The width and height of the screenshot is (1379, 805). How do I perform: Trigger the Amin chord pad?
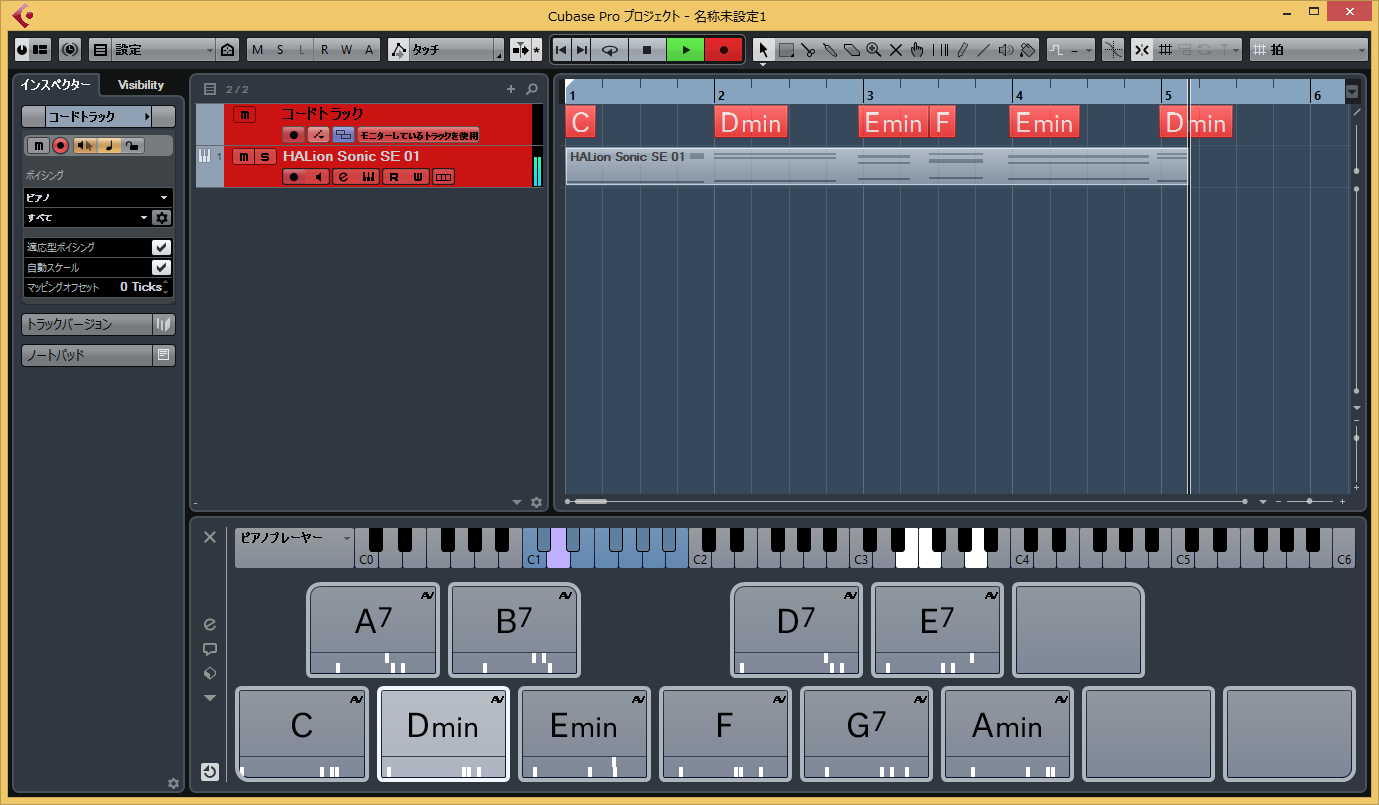coord(1007,734)
